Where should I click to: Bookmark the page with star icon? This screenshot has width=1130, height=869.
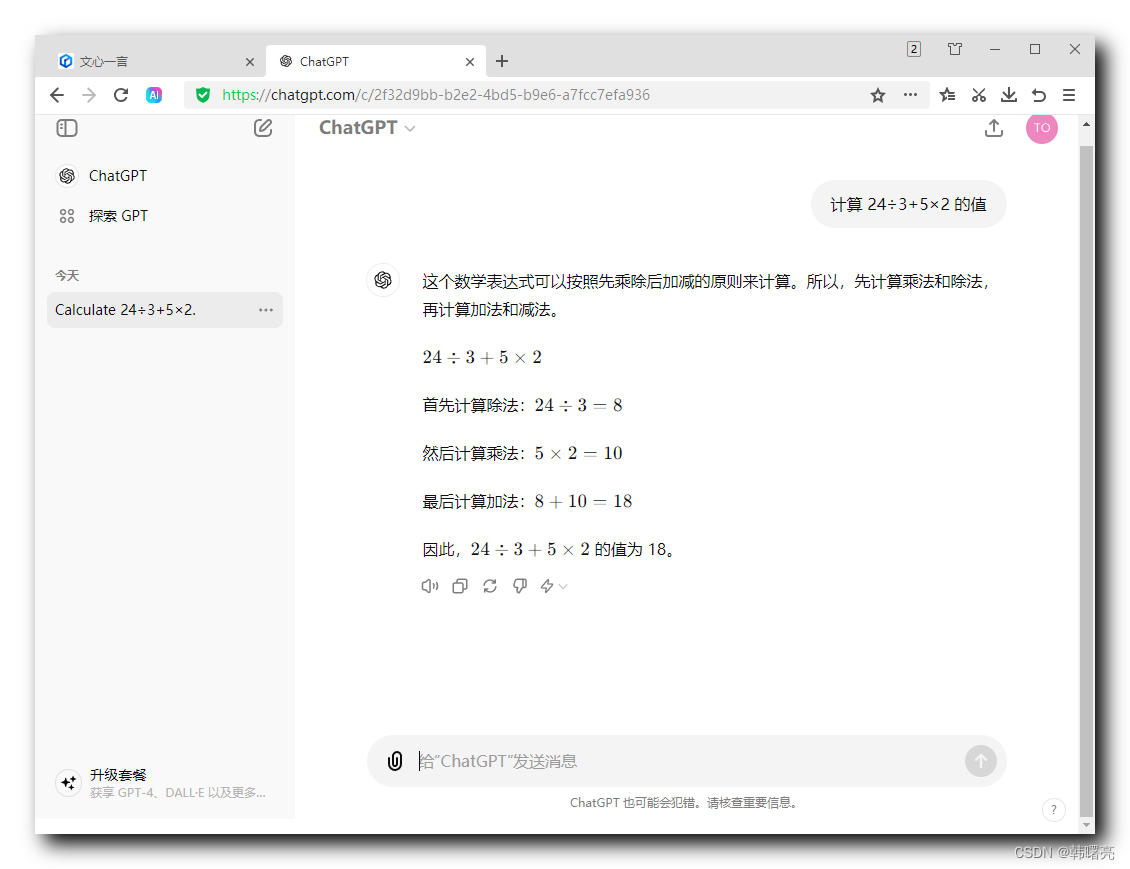877,95
